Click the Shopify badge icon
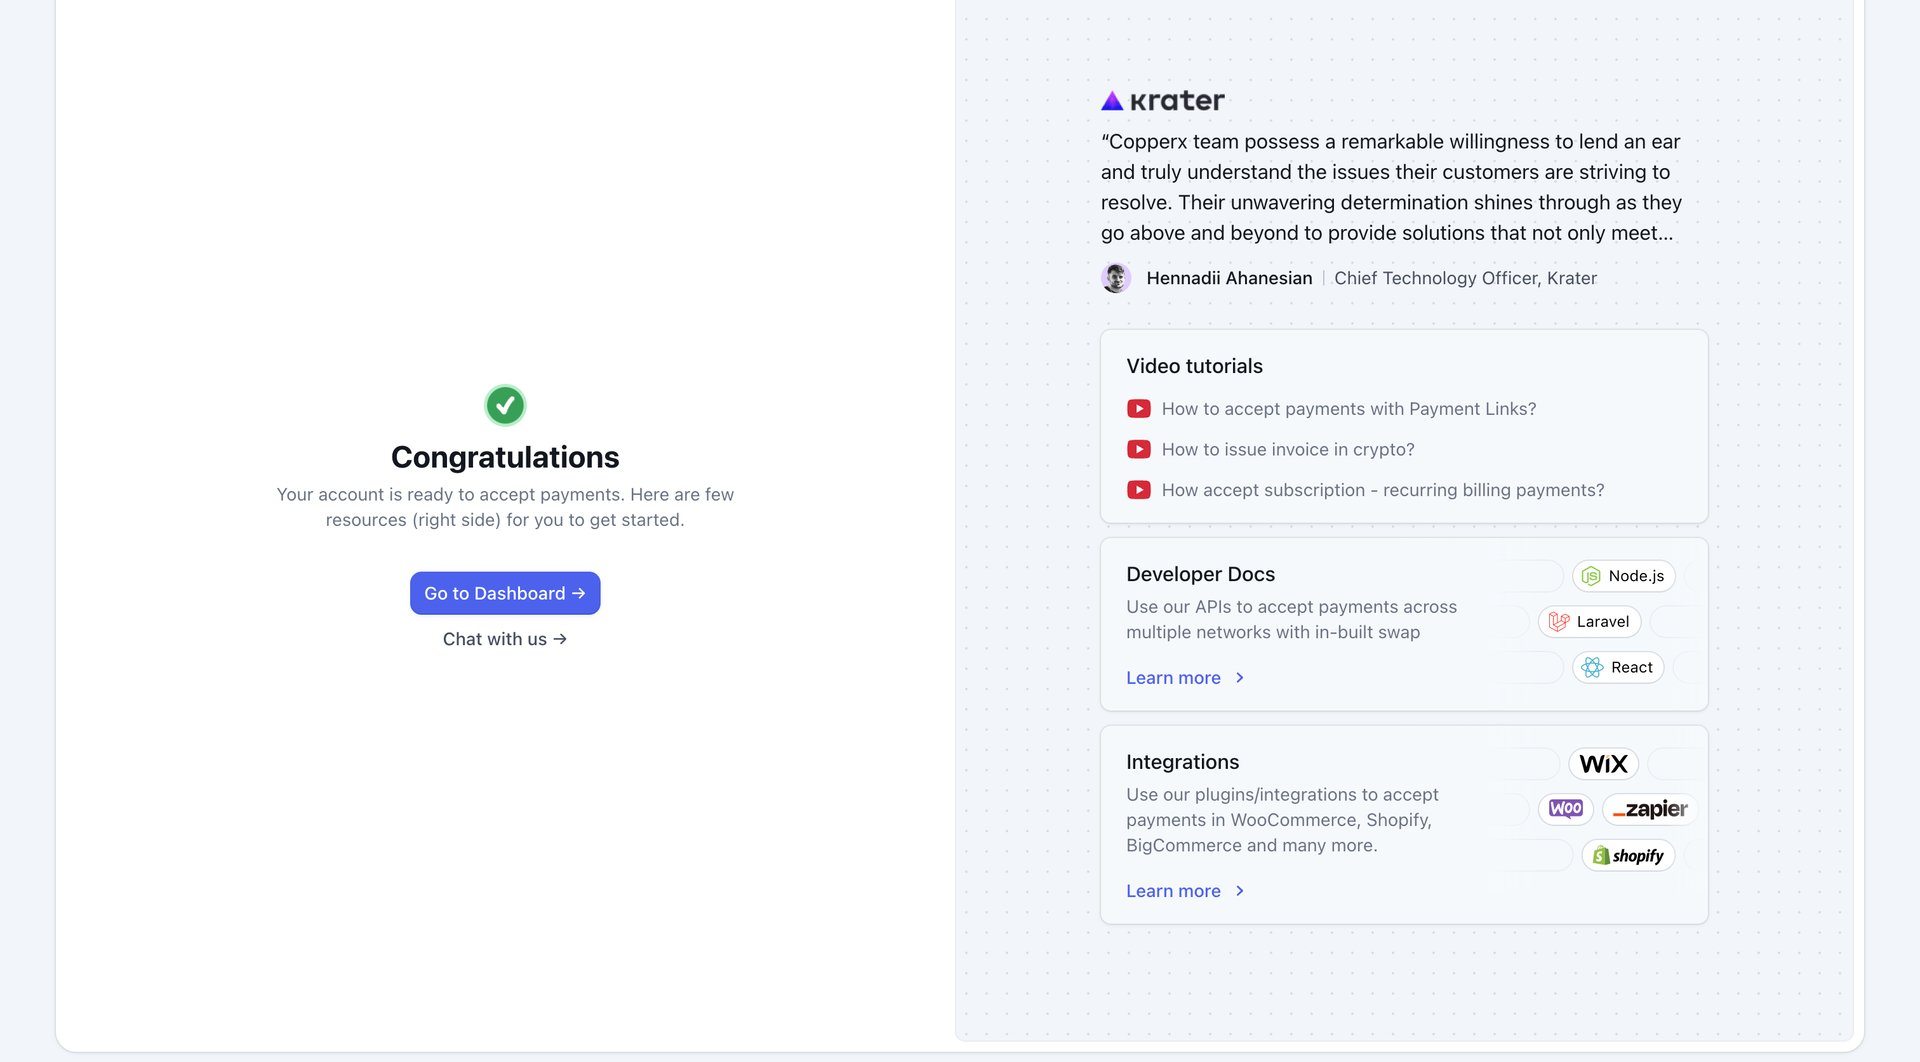The width and height of the screenshot is (1920, 1062). pos(1628,855)
